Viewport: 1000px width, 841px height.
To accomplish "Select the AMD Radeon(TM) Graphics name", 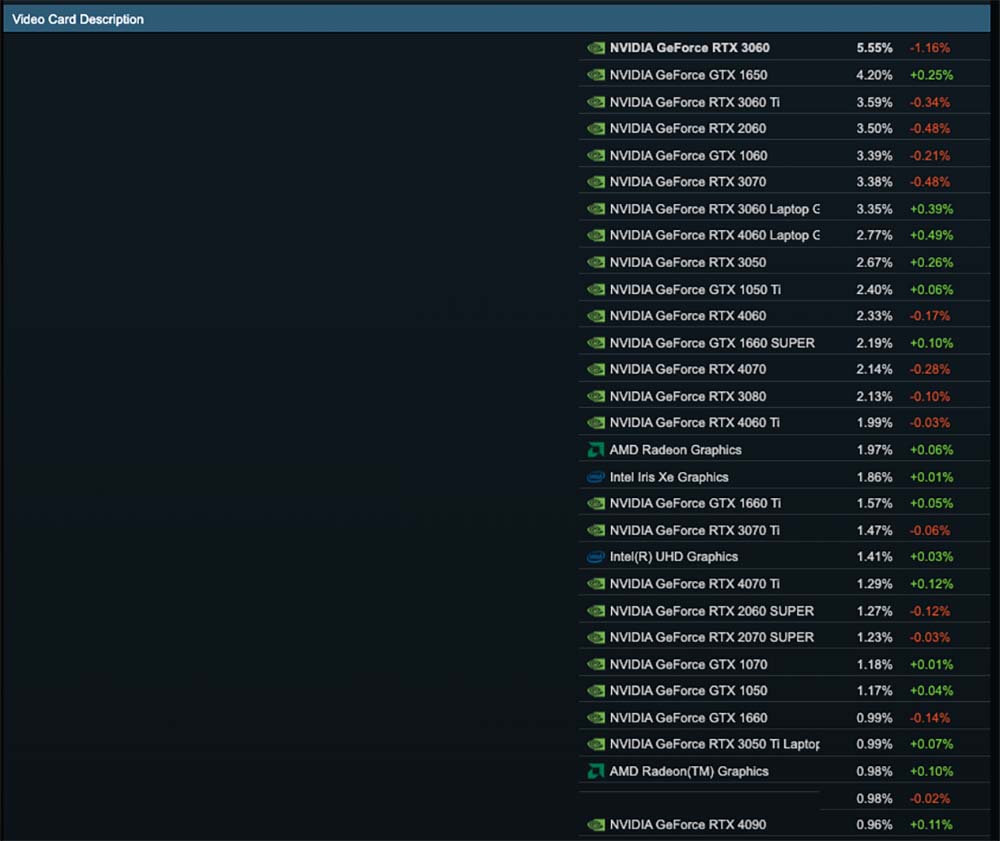I will tap(689, 772).
